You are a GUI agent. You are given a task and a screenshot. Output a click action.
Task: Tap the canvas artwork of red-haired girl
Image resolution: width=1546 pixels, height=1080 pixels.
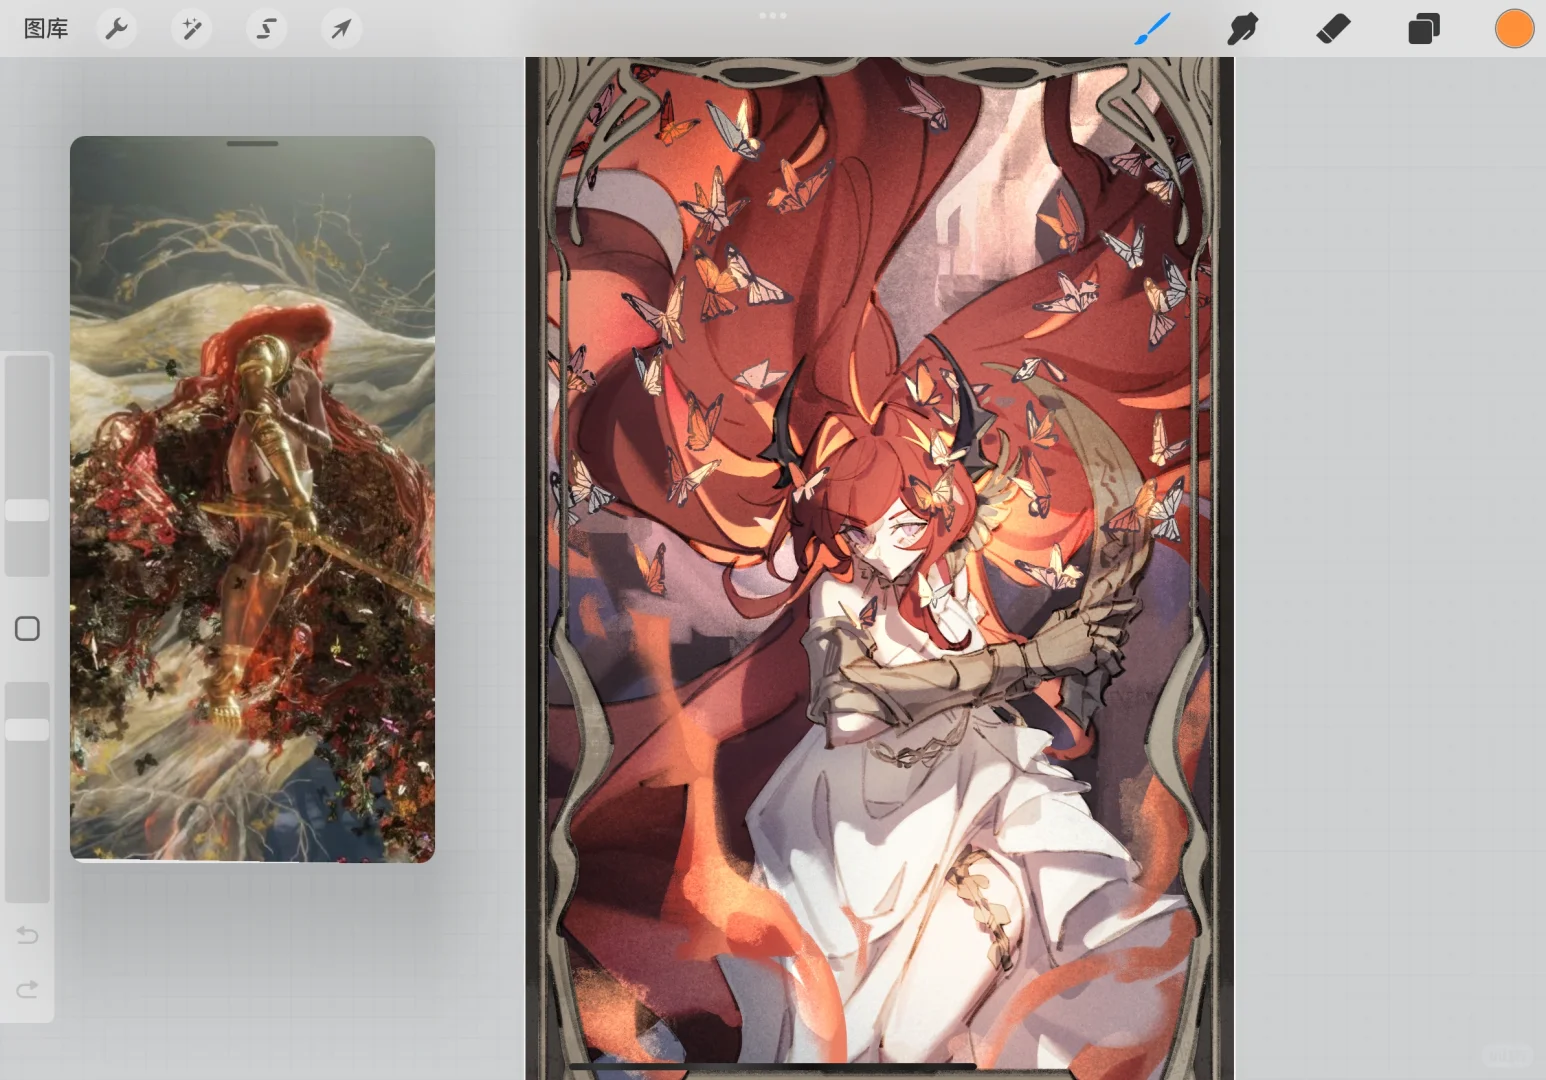(880, 568)
